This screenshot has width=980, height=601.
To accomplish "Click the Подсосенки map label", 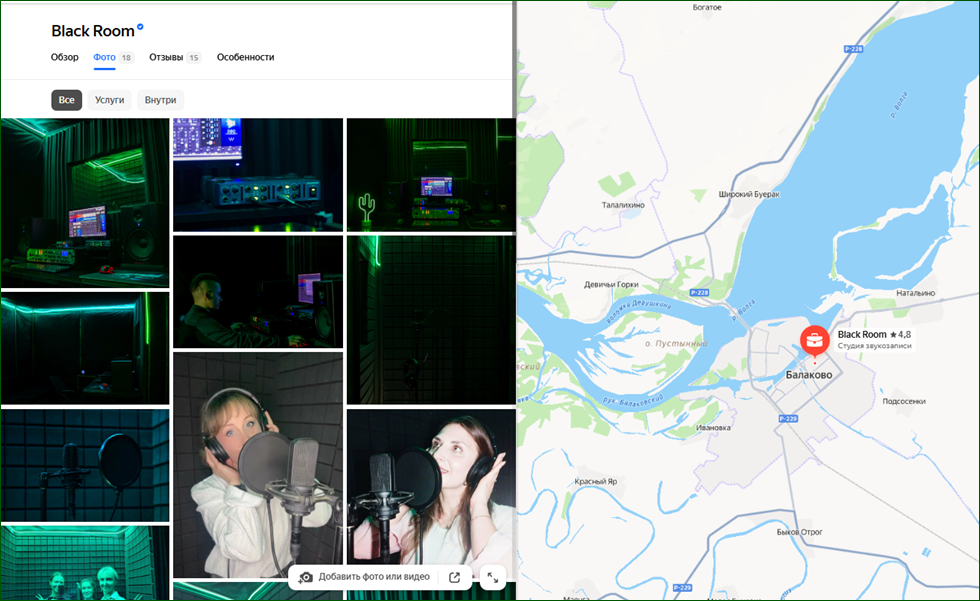I will point(904,401).
